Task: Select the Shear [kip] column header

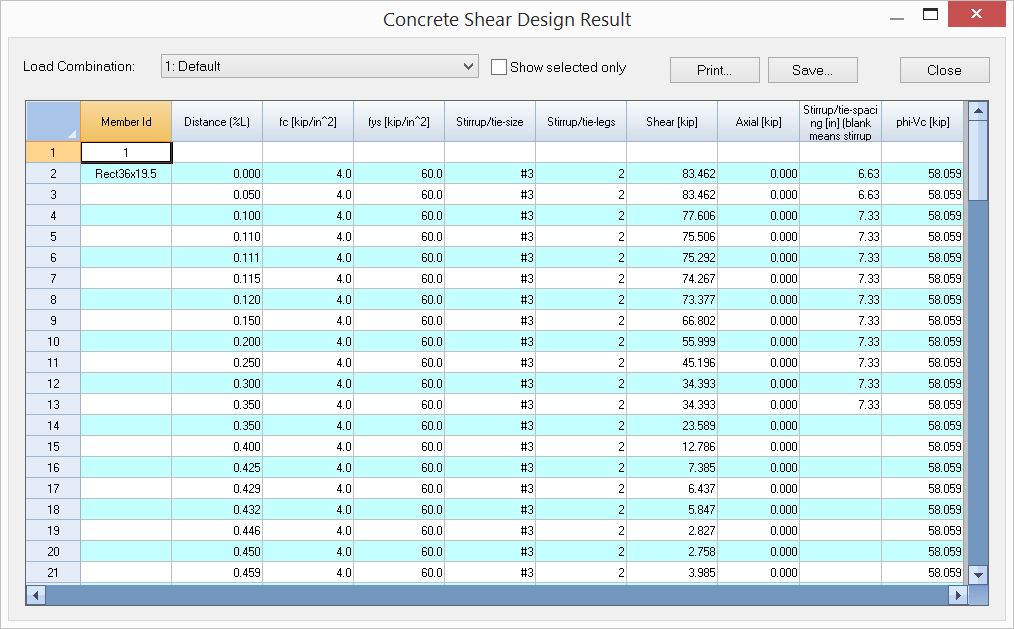Action: (672, 120)
